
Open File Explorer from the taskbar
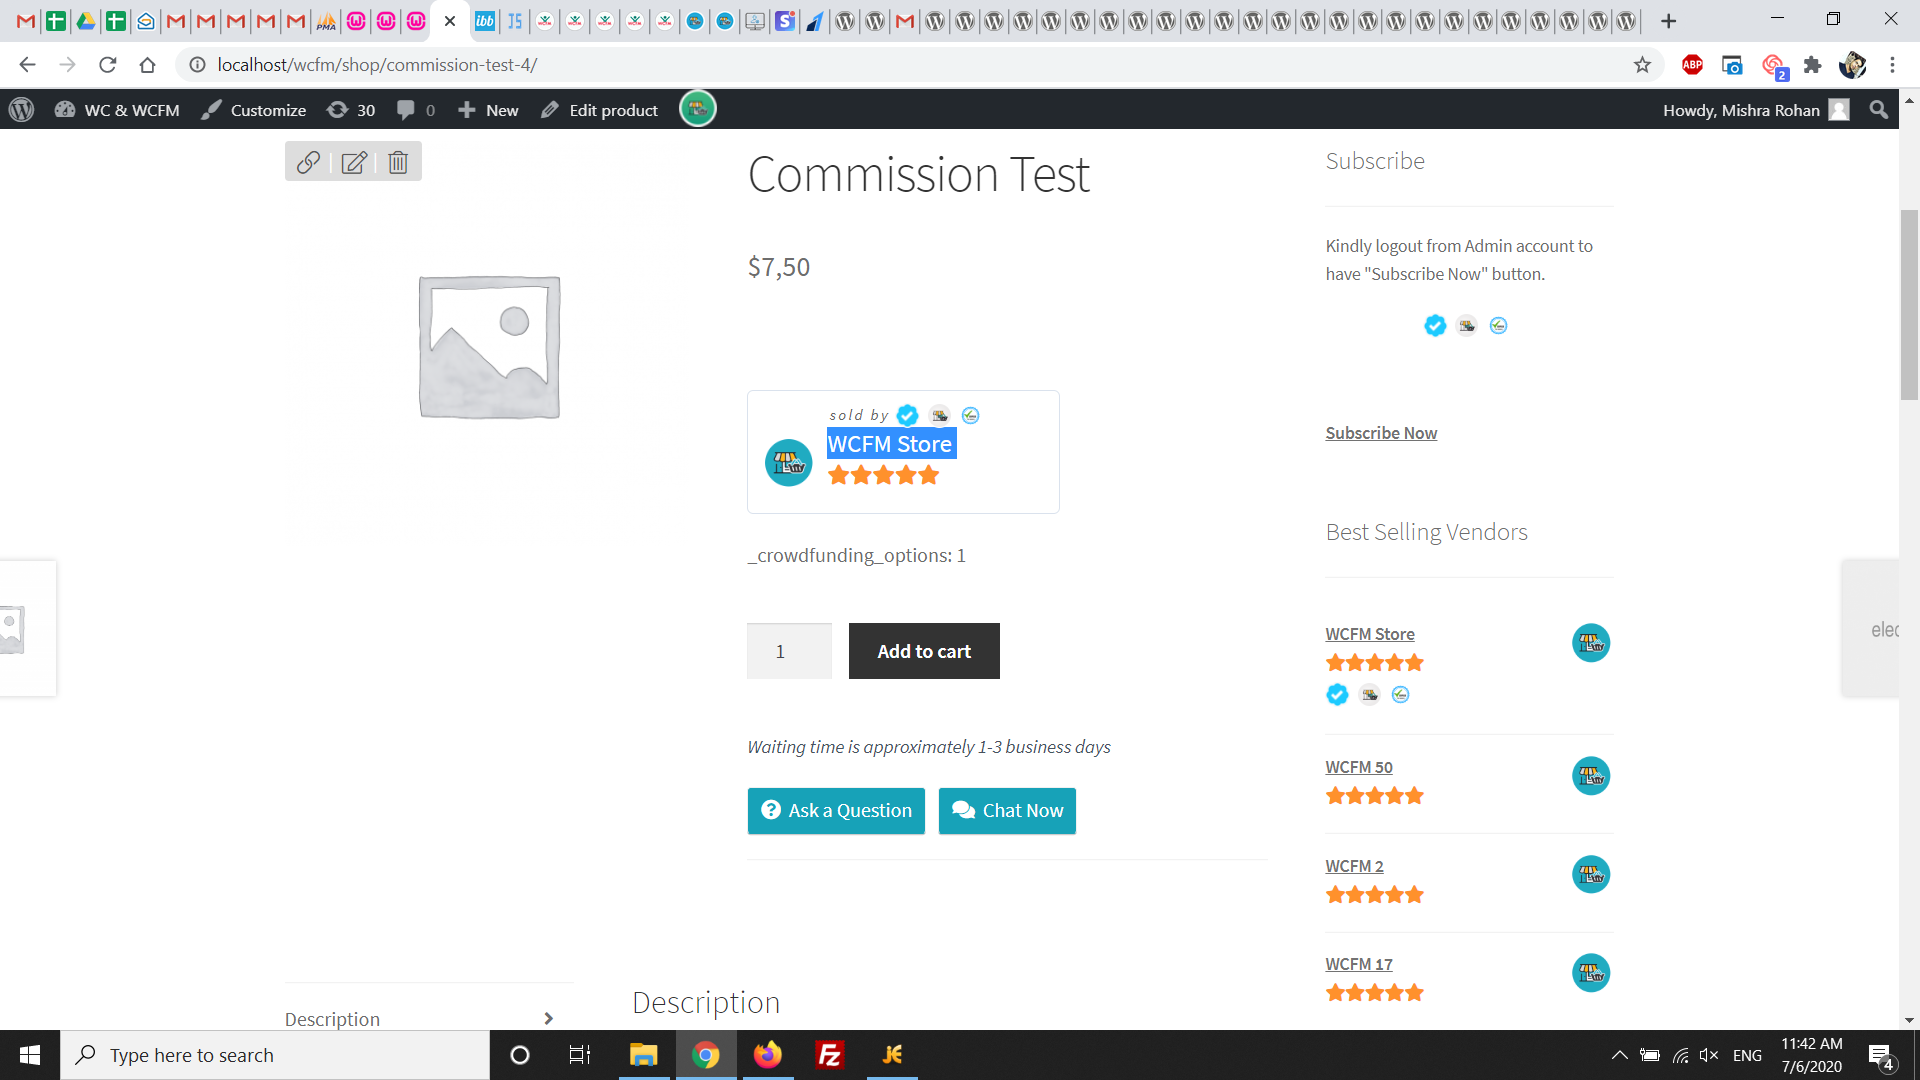[643, 1055]
